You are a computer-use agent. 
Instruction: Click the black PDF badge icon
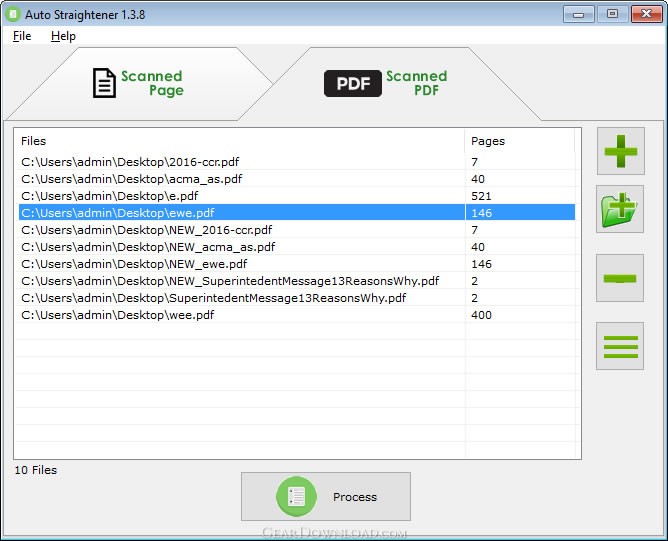click(353, 83)
